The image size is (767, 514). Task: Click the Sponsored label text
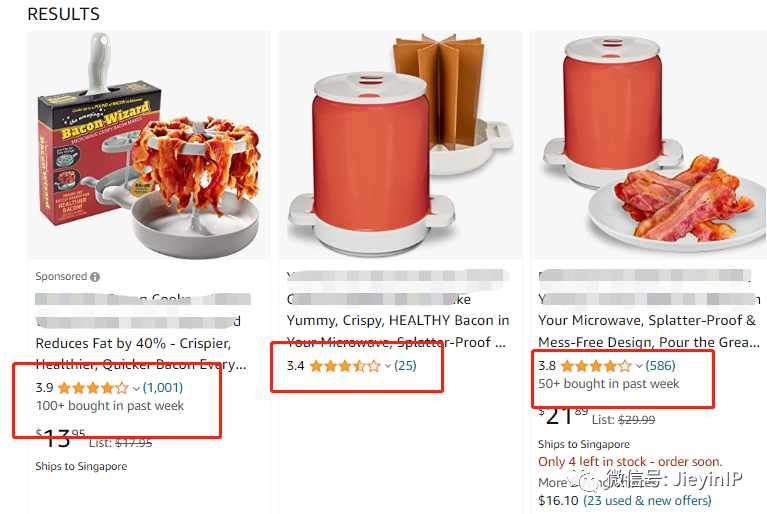click(61, 276)
